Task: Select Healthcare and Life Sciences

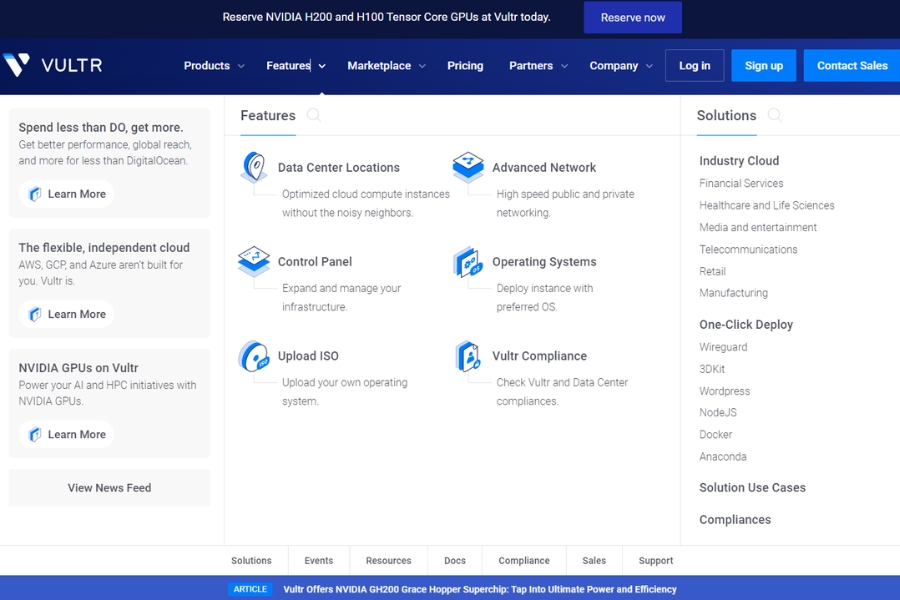Action: [766, 205]
